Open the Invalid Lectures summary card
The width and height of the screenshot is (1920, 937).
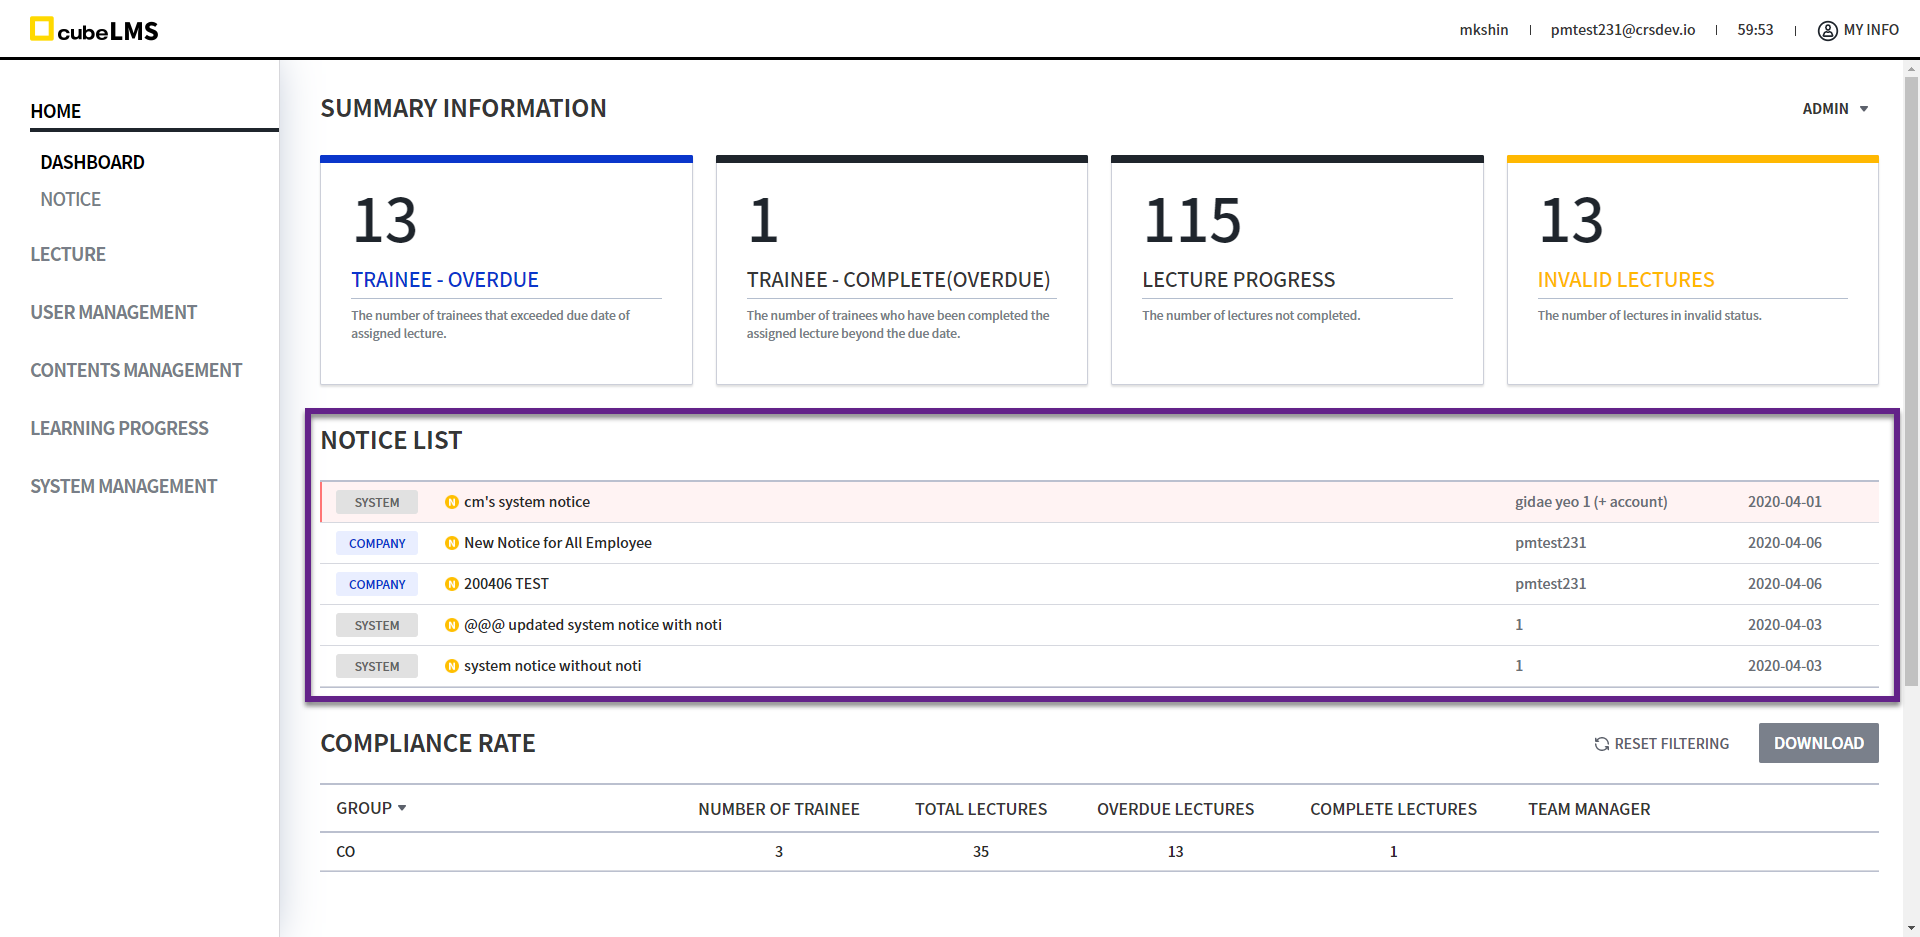pyautogui.click(x=1692, y=271)
